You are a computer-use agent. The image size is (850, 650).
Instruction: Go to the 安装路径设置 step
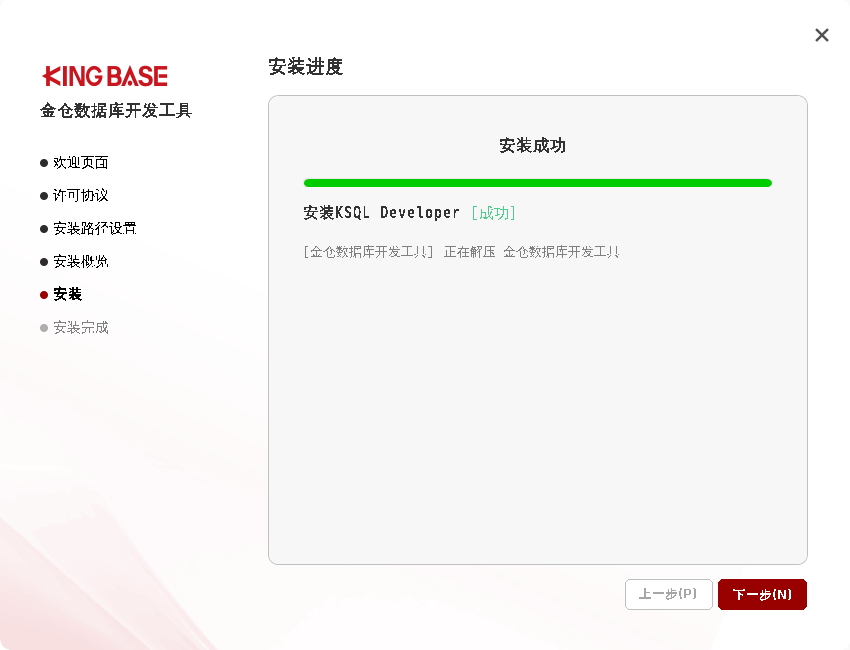click(95, 229)
